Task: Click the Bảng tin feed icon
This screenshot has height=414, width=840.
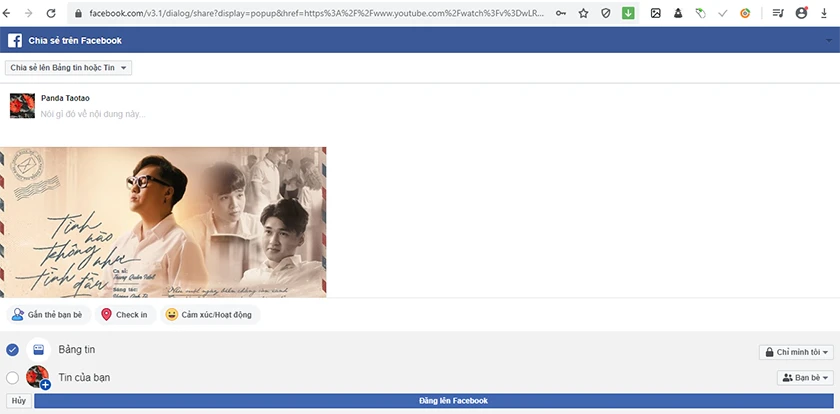Action: (39, 350)
